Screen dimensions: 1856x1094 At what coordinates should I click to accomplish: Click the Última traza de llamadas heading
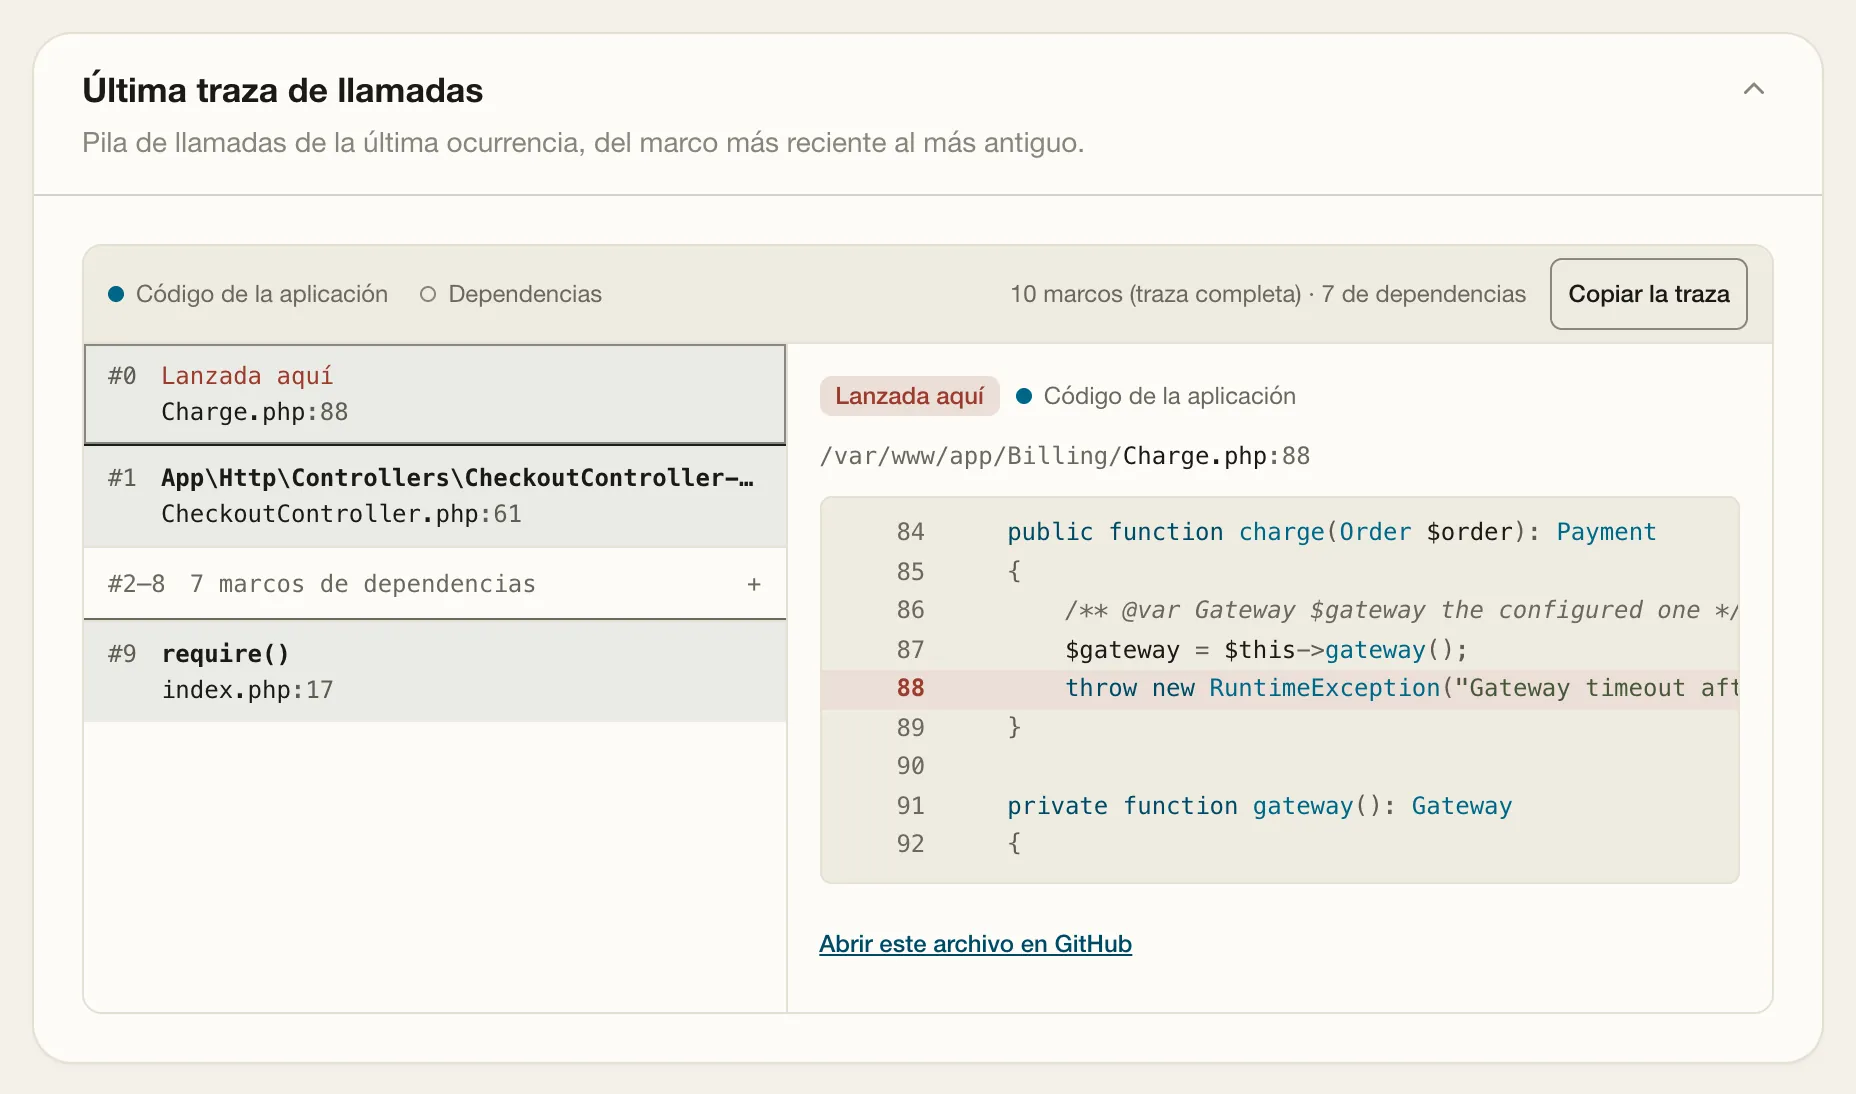tap(283, 90)
